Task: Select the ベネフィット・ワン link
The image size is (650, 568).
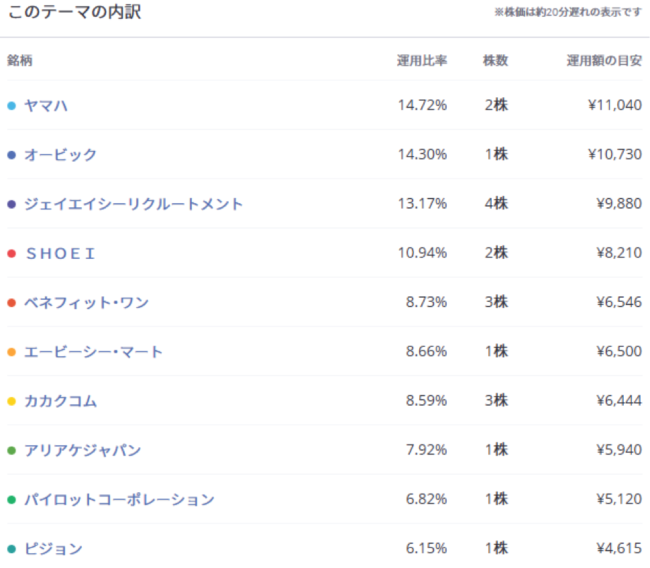Action: click(87, 302)
